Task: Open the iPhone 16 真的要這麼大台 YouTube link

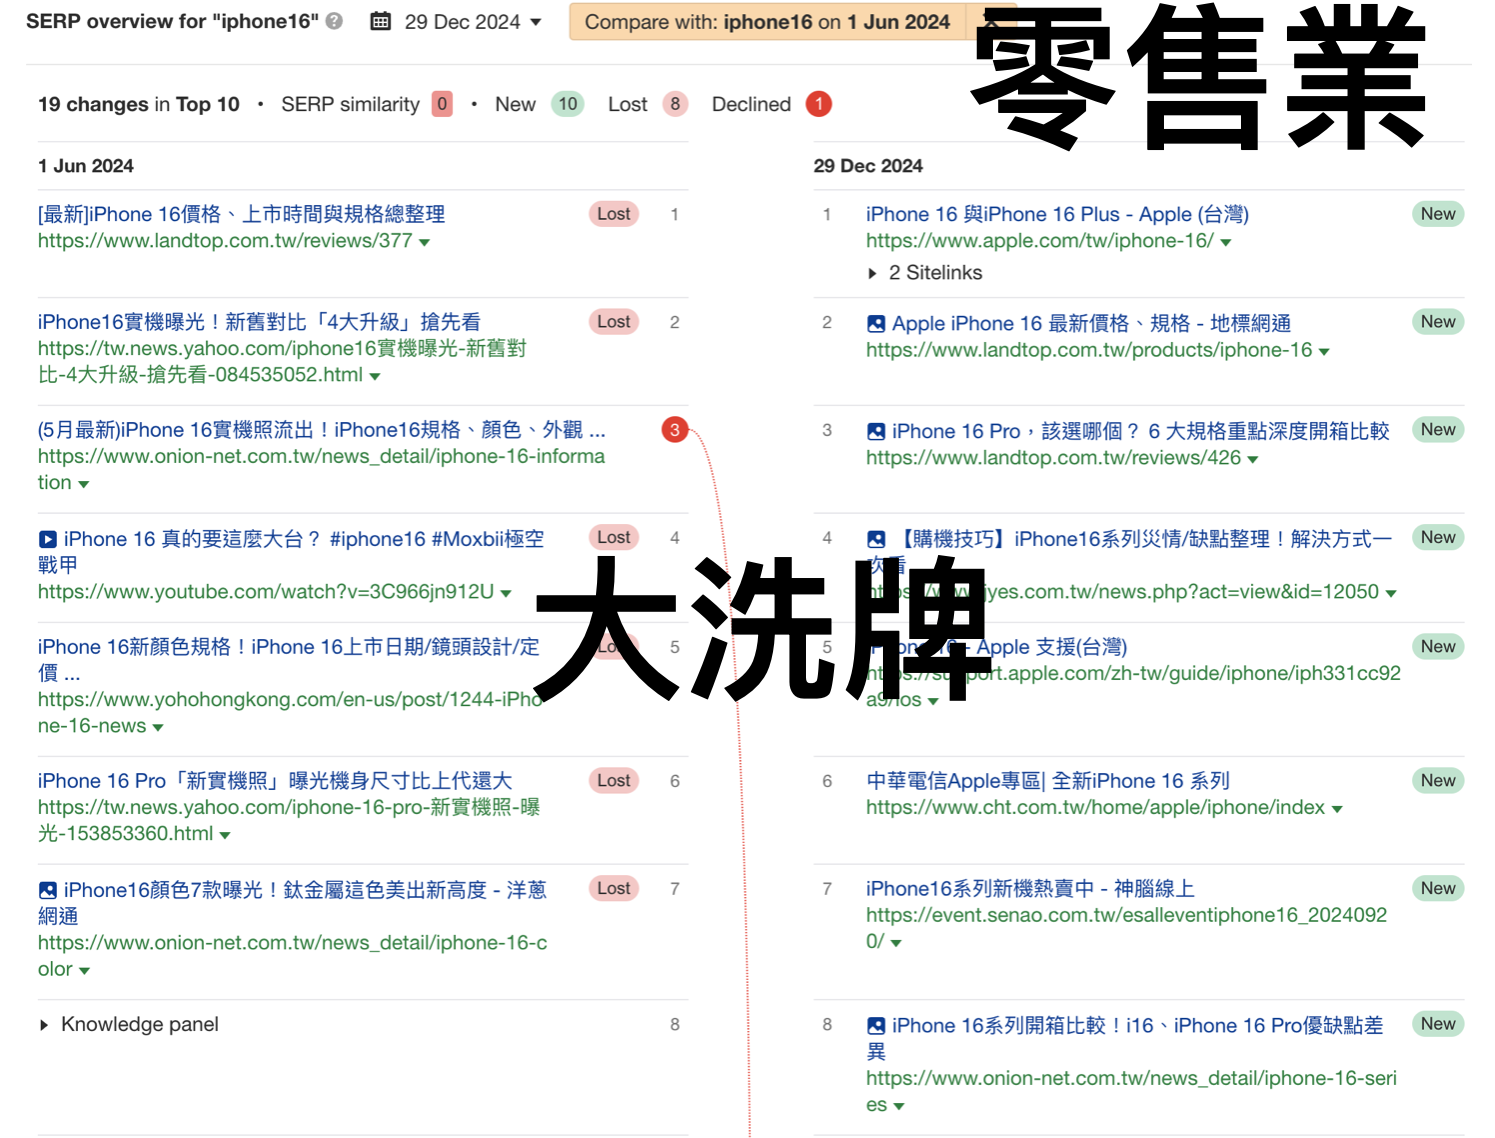Action: coord(291,552)
